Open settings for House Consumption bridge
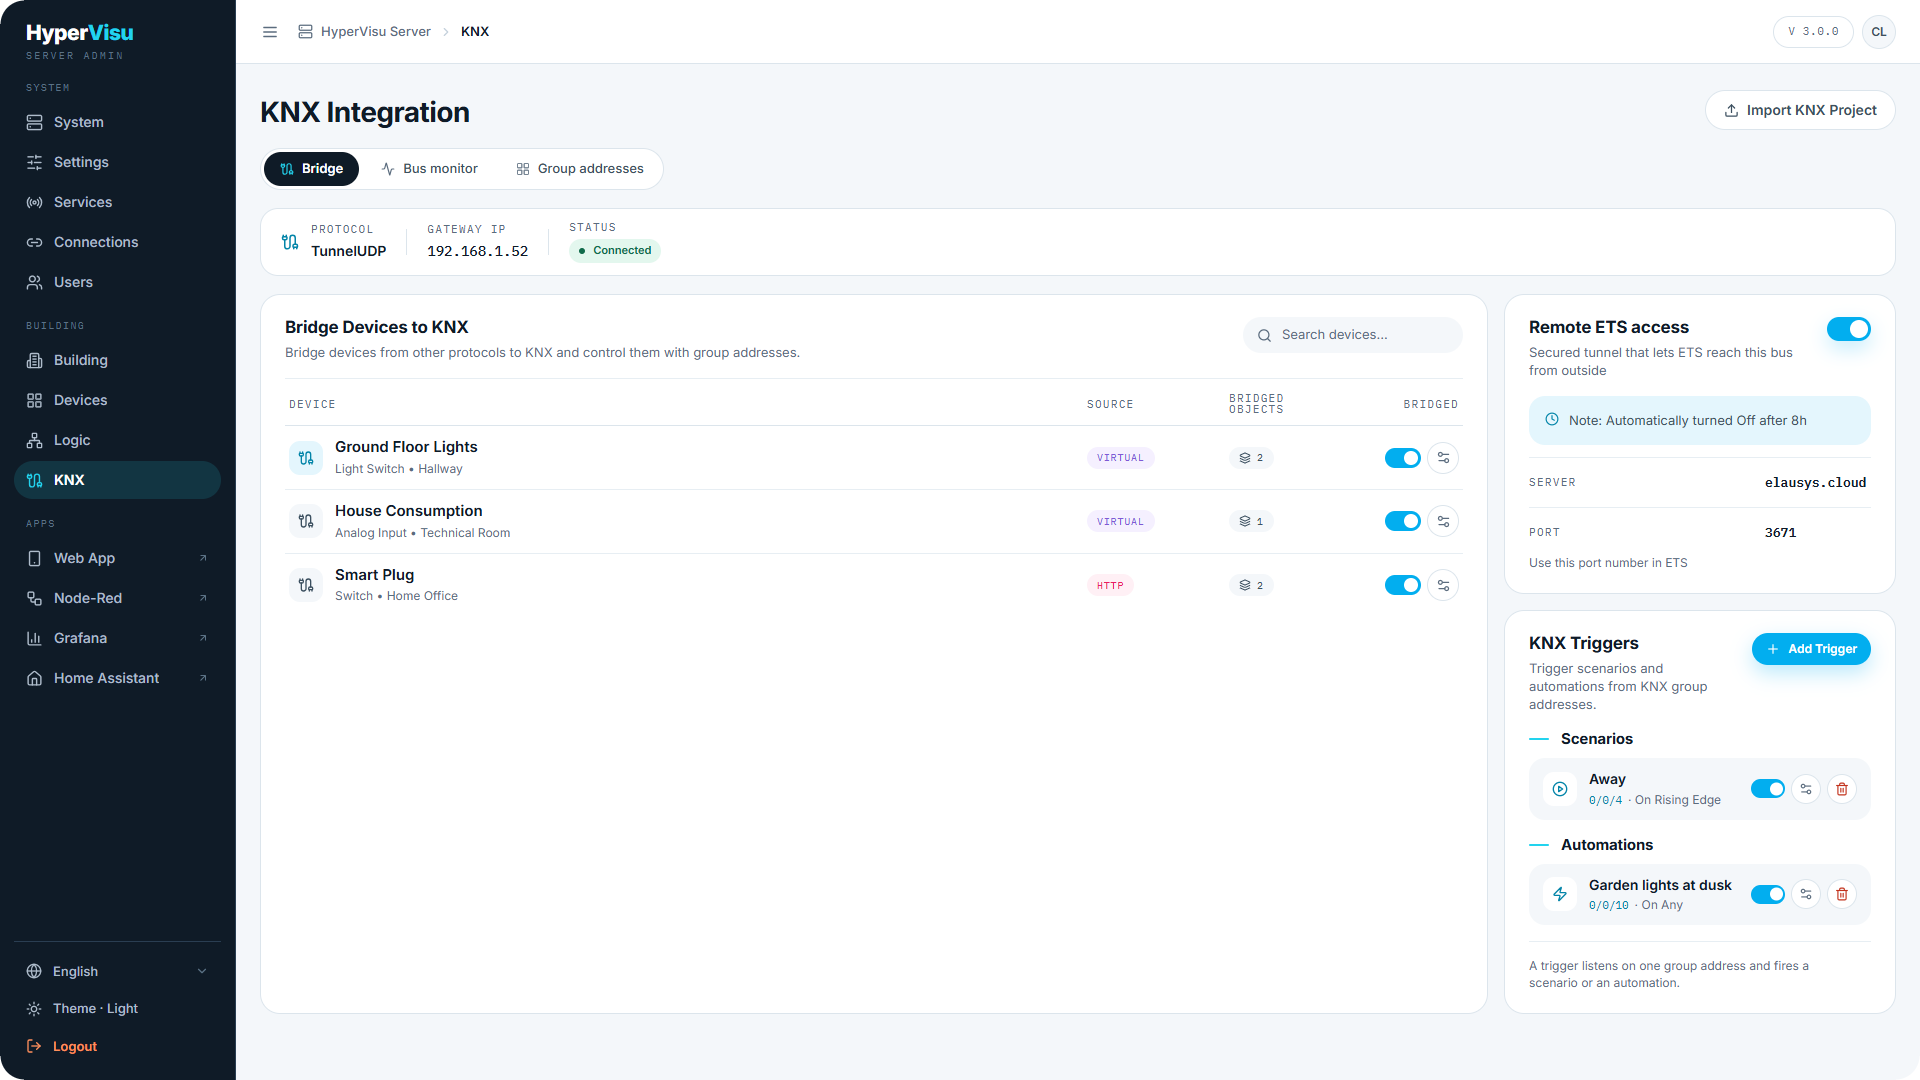The image size is (1920, 1080). point(1443,521)
